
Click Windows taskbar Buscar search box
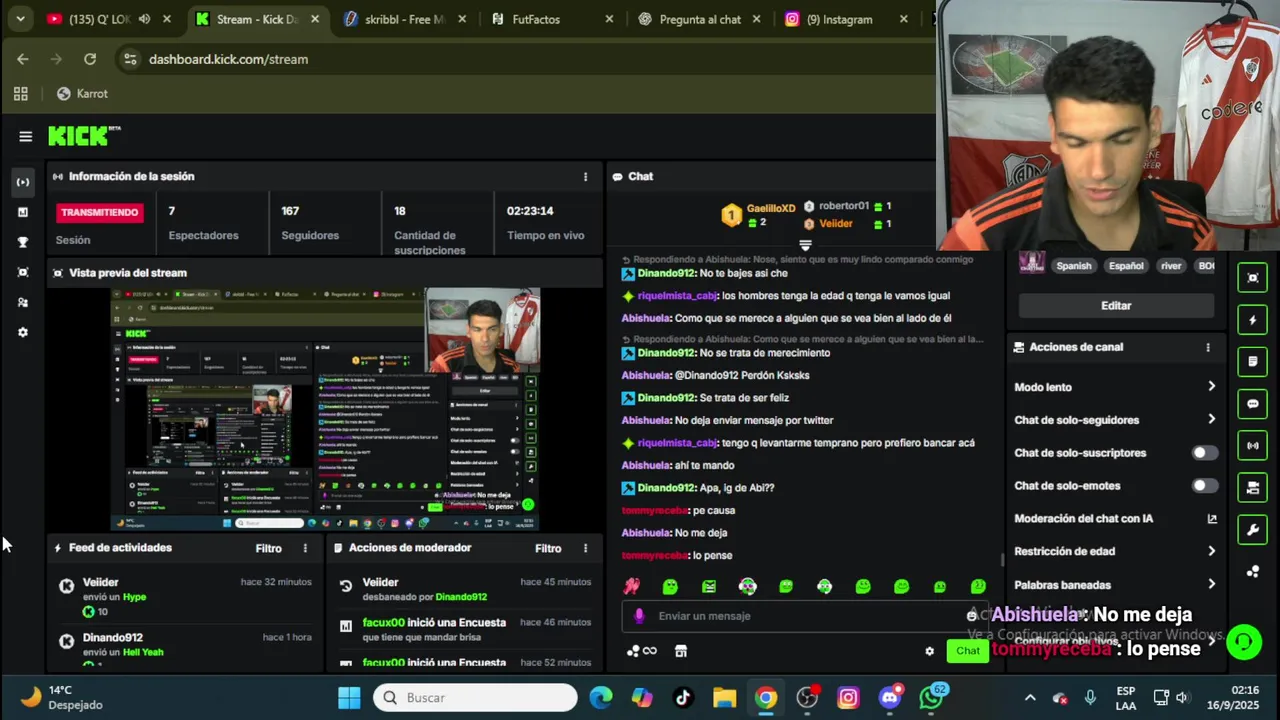pyautogui.click(x=476, y=697)
